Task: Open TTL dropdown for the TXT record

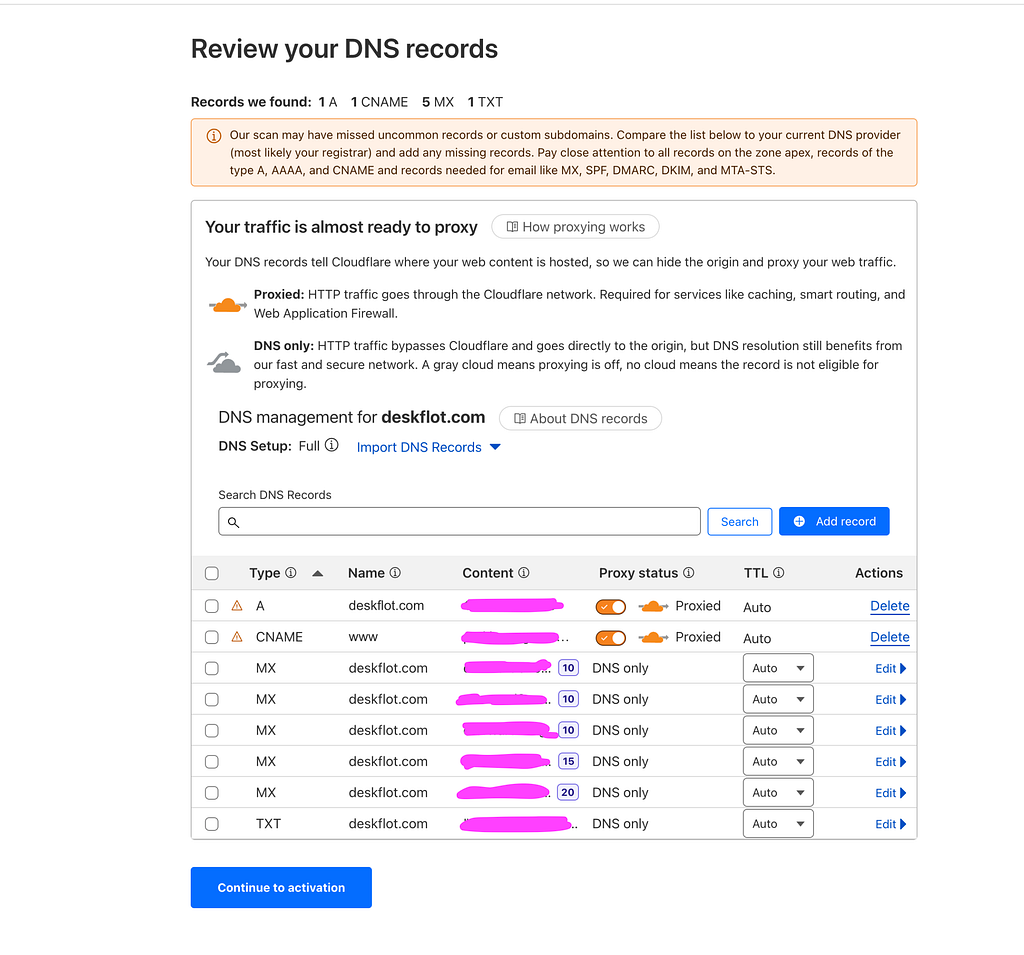Action: point(778,824)
